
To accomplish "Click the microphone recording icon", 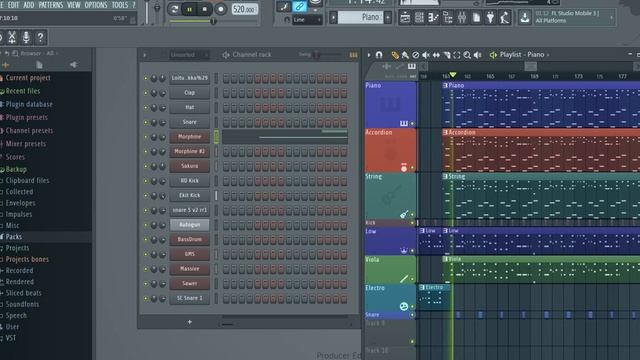I will (x=26, y=38).
